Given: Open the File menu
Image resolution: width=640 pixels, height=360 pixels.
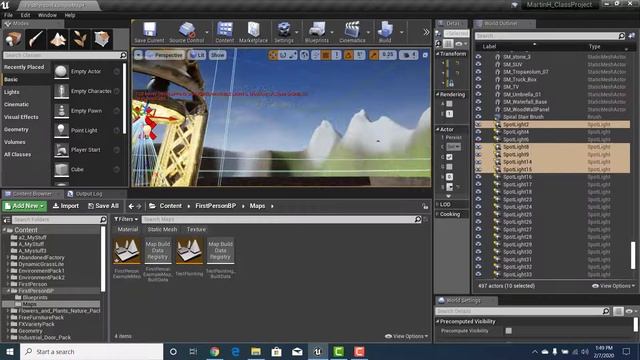Looking at the screenshot, I should tap(8, 15).
